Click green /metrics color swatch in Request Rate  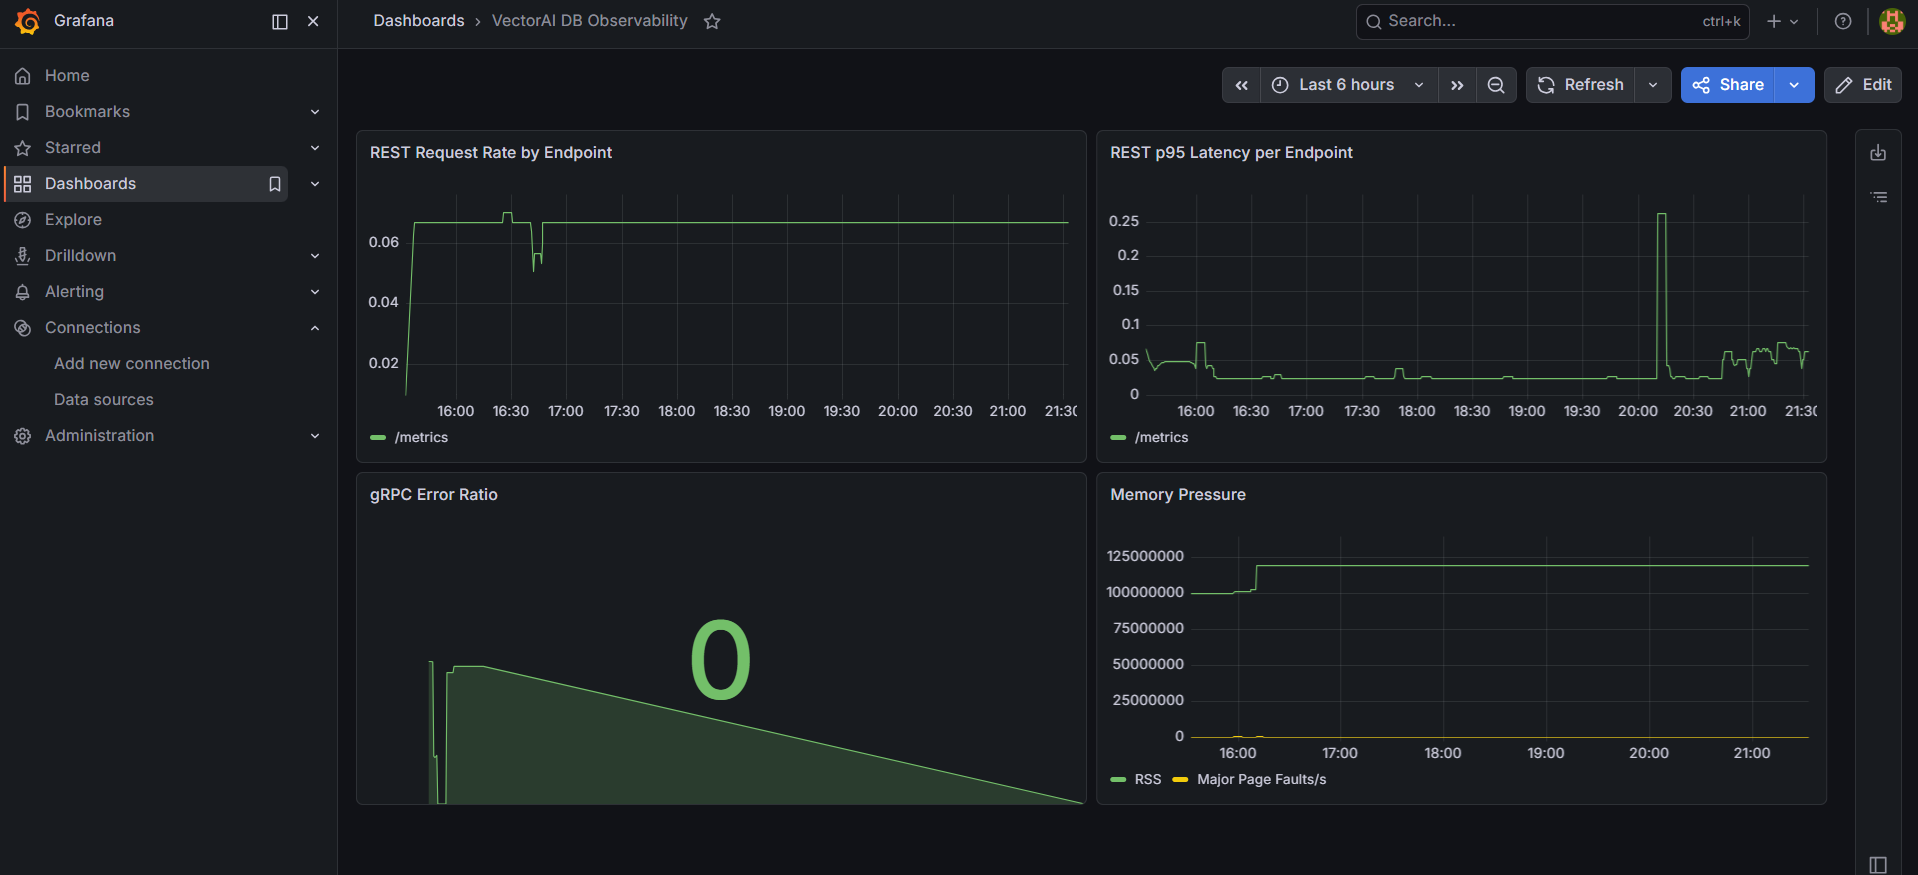378,438
